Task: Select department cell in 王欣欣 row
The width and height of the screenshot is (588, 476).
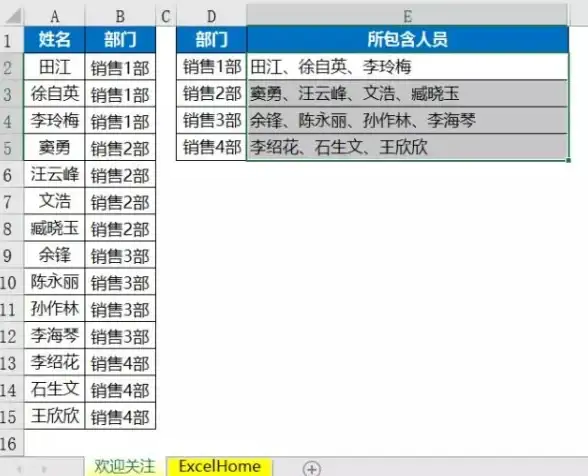Action: [120, 416]
